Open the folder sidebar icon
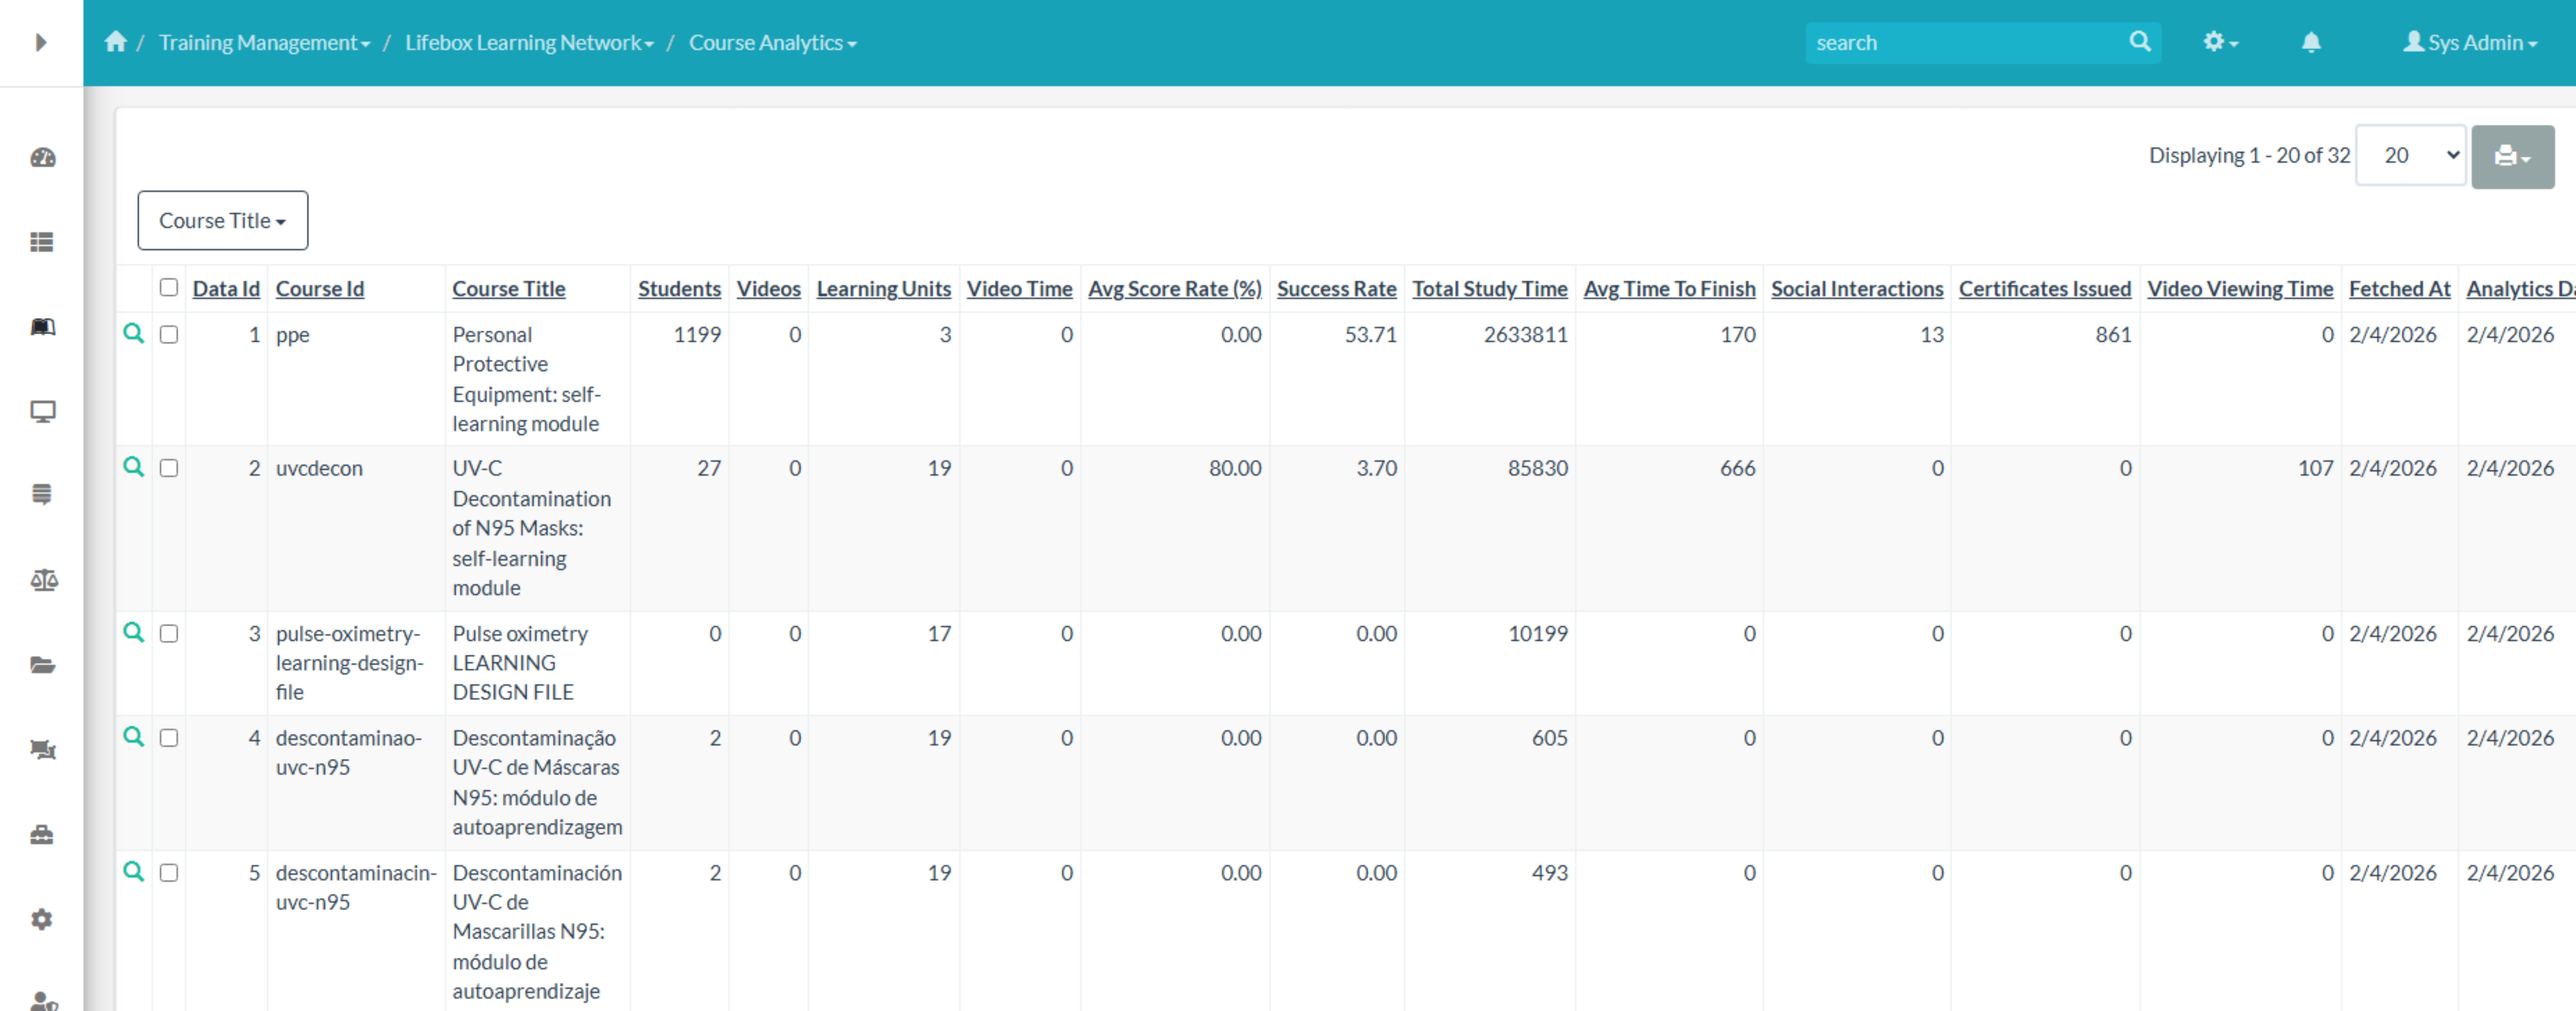 click(x=42, y=665)
